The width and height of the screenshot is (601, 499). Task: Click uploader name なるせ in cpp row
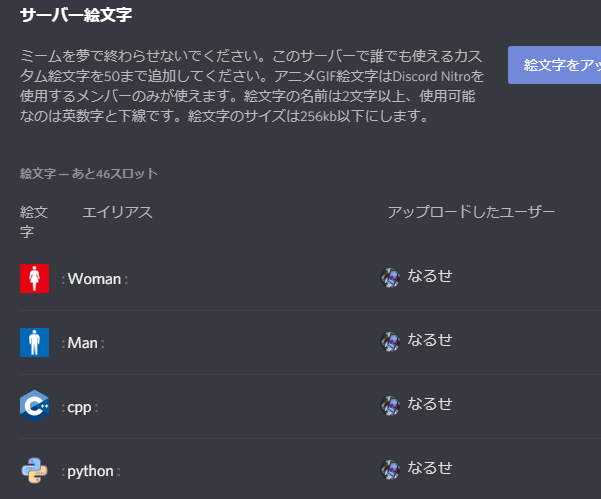[x=430, y=404]
